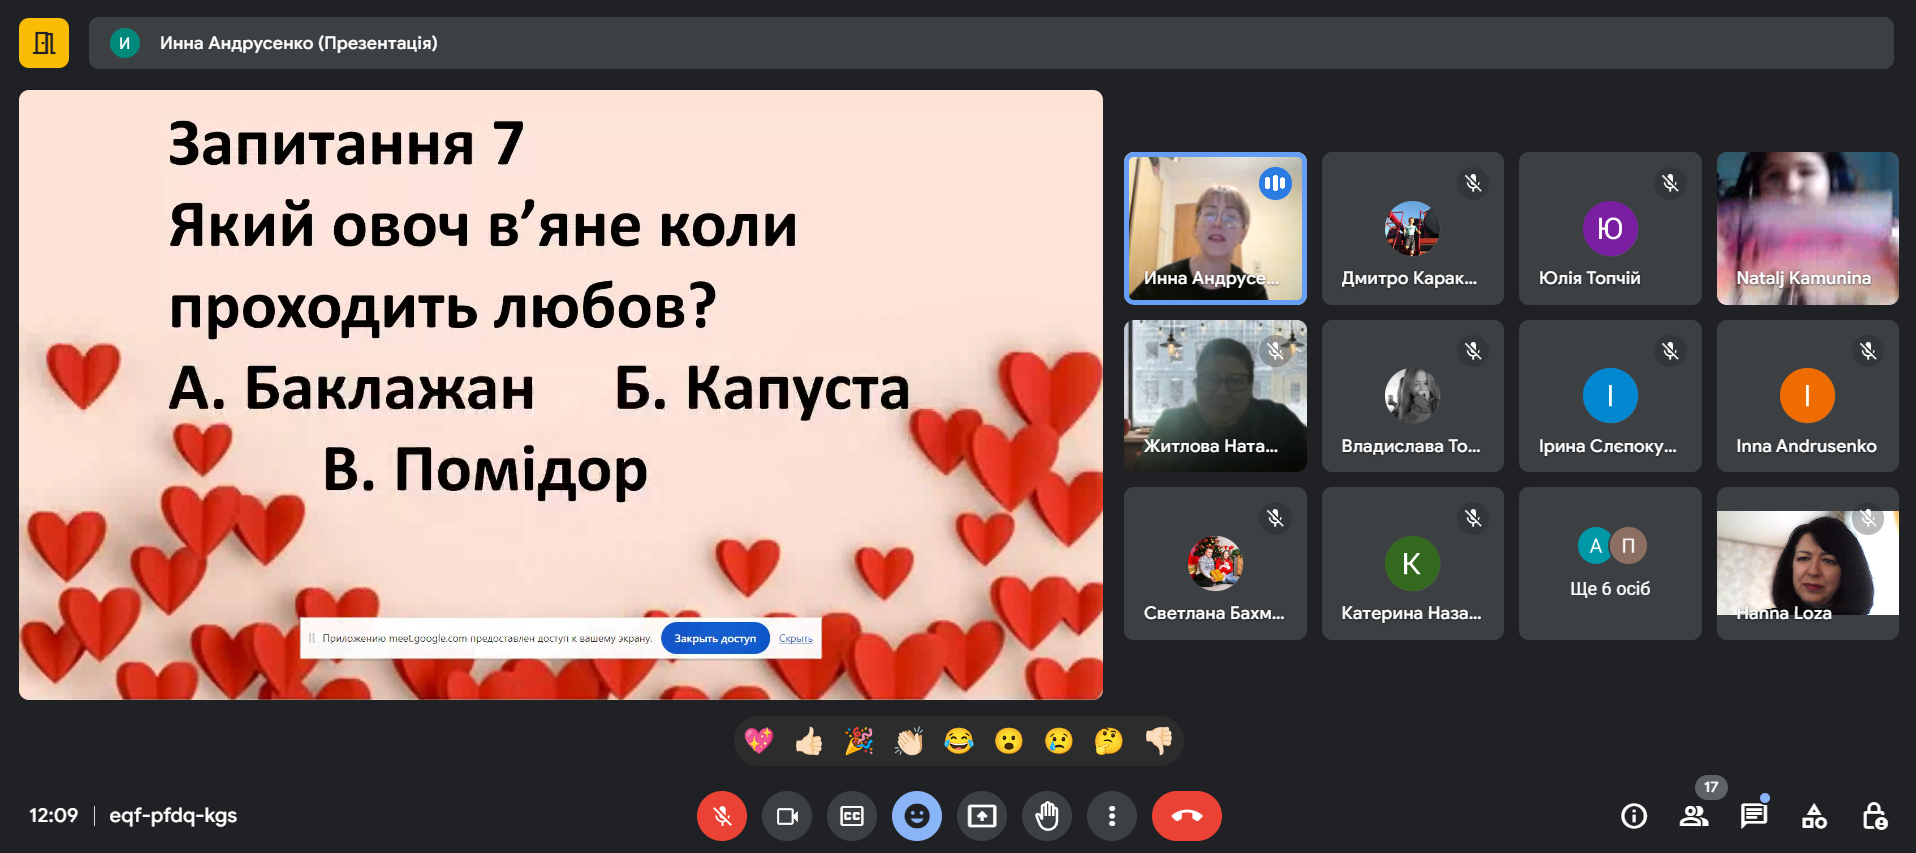
Task: Click the "Скрыть" link
Action: tap(796, 638)
